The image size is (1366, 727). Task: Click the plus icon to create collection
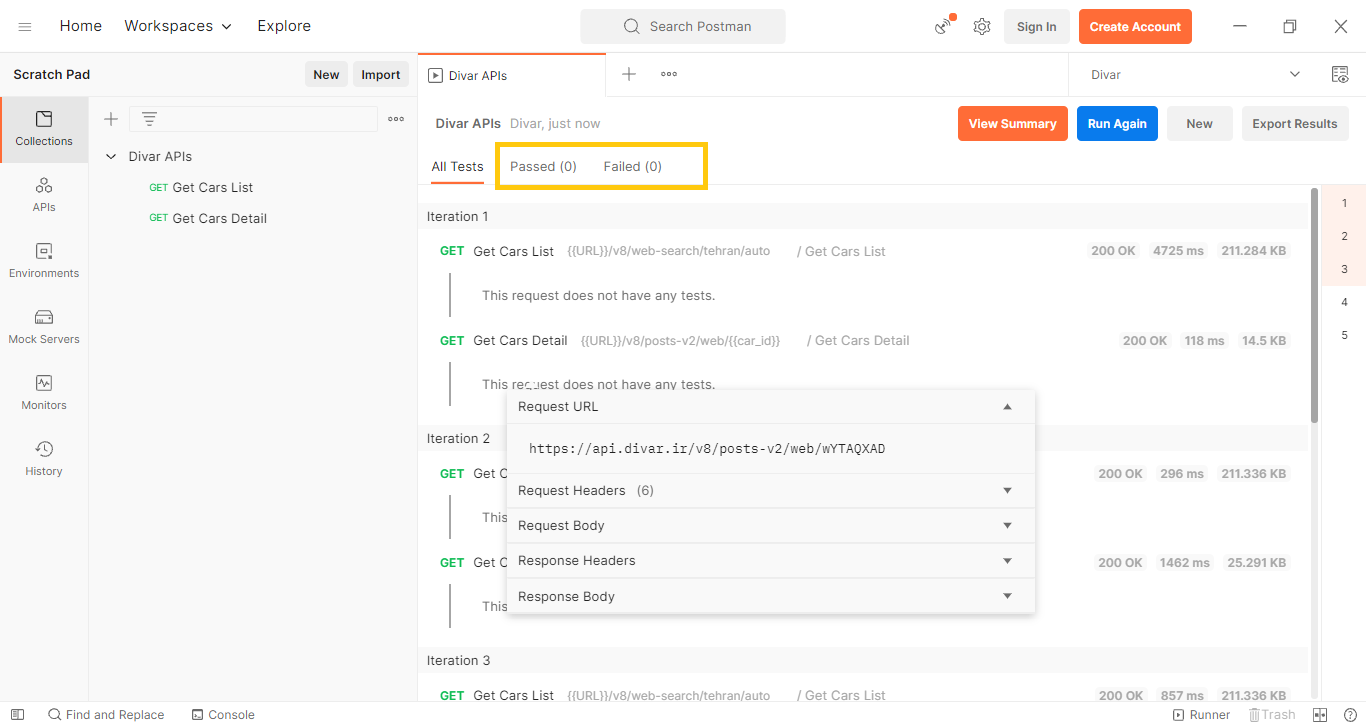[111, 119]
